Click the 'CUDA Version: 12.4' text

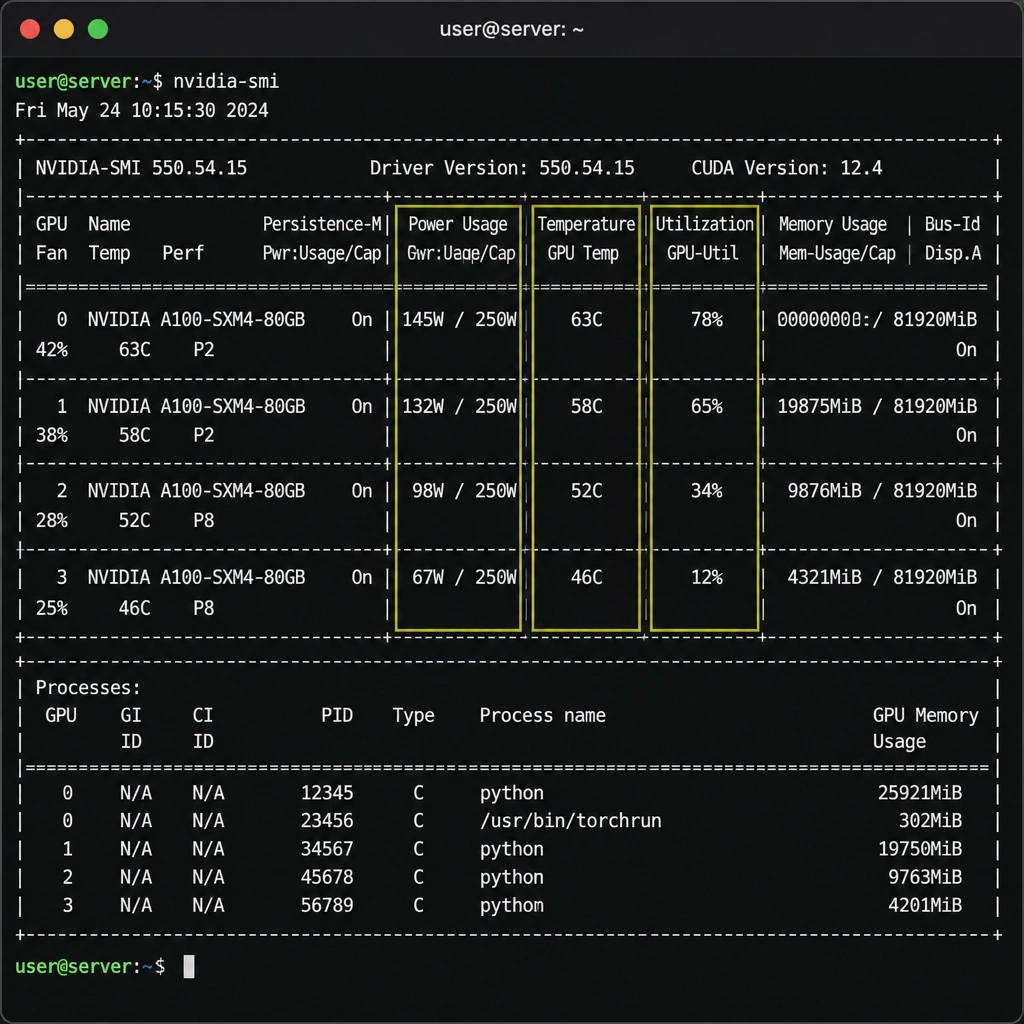(x=787, y=168)
